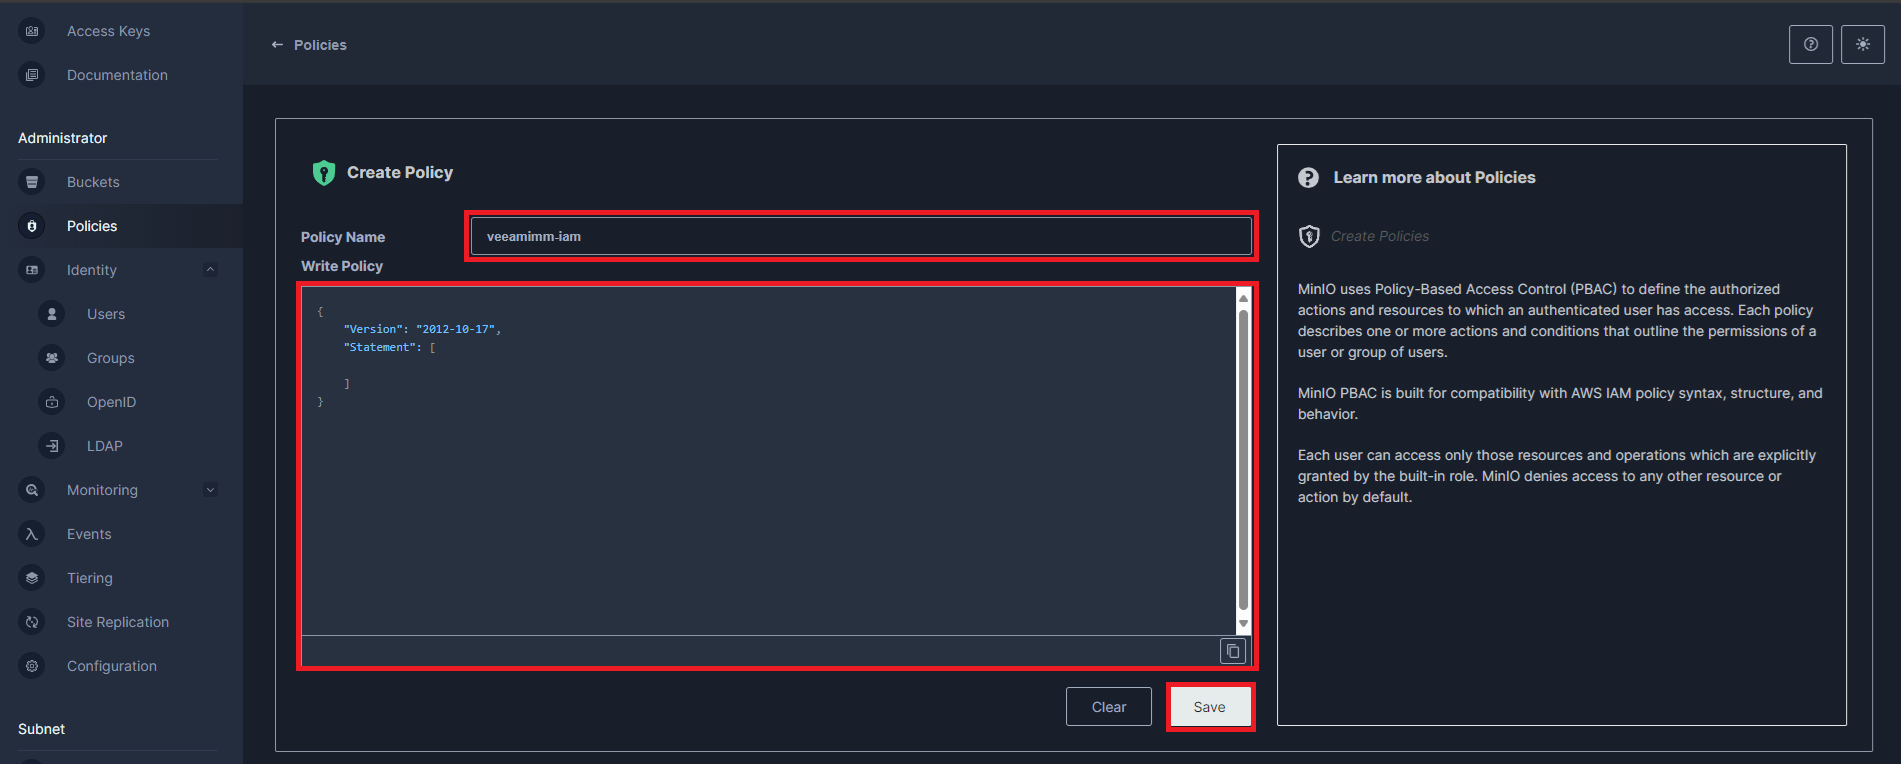Click the editor scroll up arrow
Screen dimensions: 1901x764
(x=1243, y=298)
